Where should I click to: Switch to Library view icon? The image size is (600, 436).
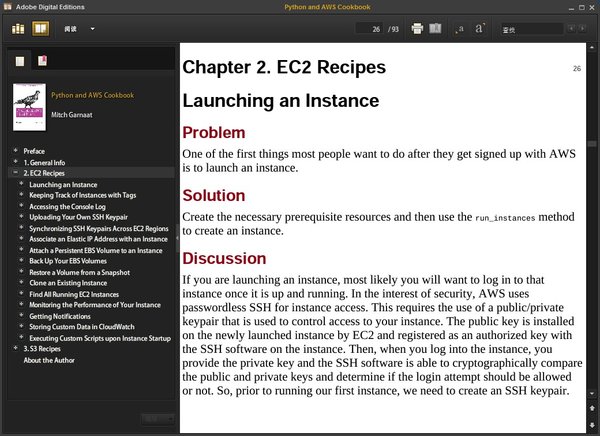click(18, 29)
